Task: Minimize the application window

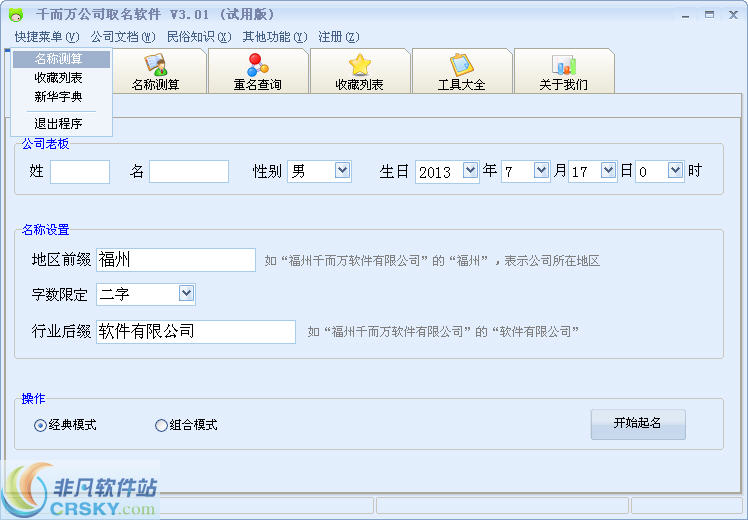Action: (686, 15)
